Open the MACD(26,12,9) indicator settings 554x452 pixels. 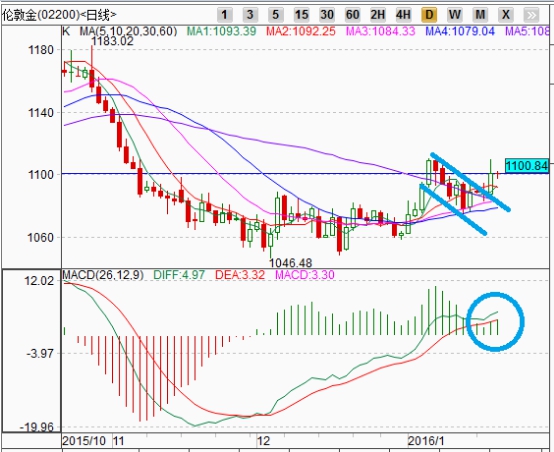(103, 275)
